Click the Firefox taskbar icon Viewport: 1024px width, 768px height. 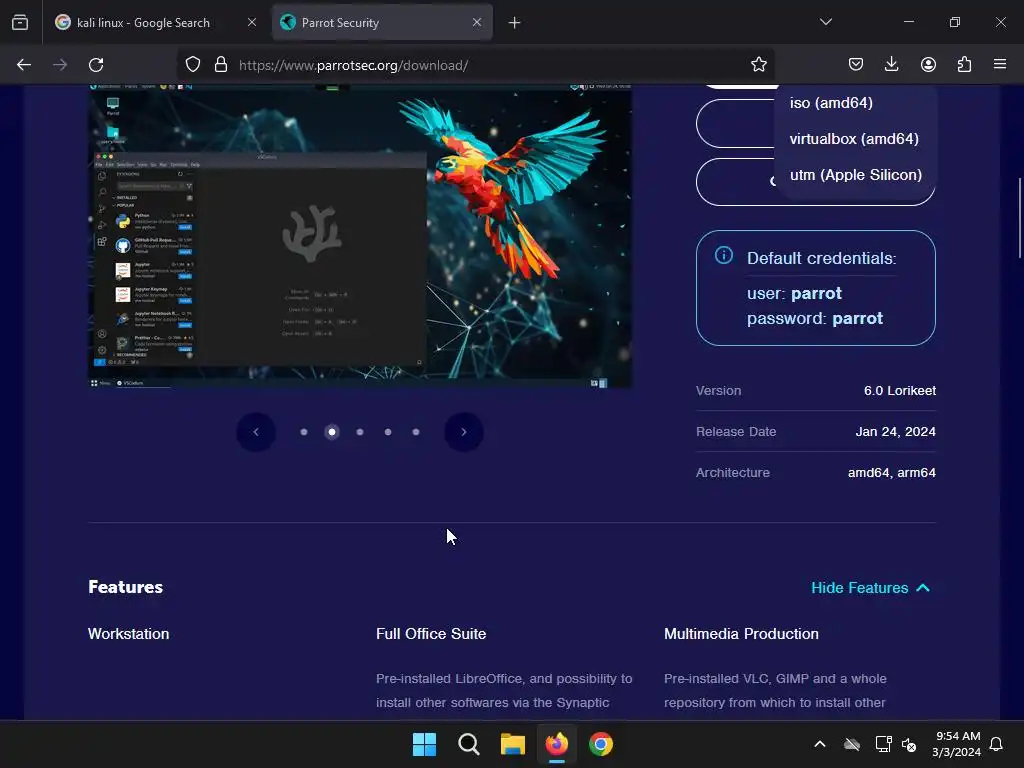[556, 744]
